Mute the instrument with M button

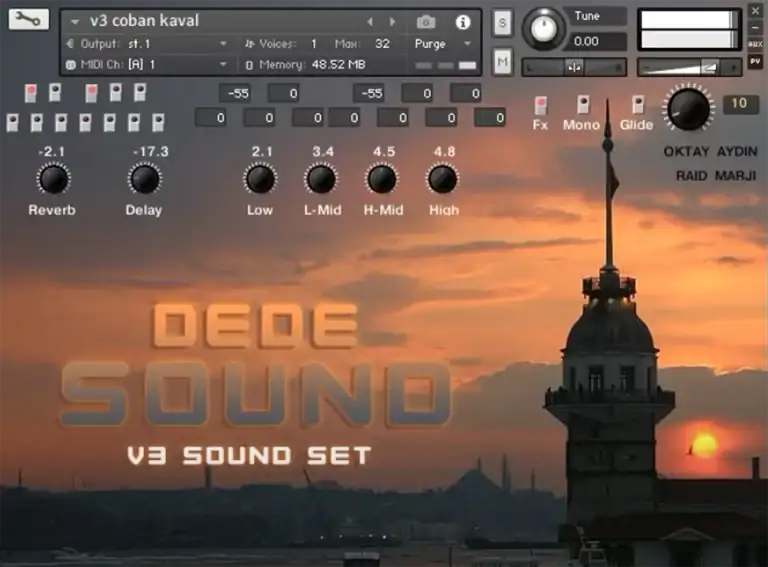tap(502, 61)
